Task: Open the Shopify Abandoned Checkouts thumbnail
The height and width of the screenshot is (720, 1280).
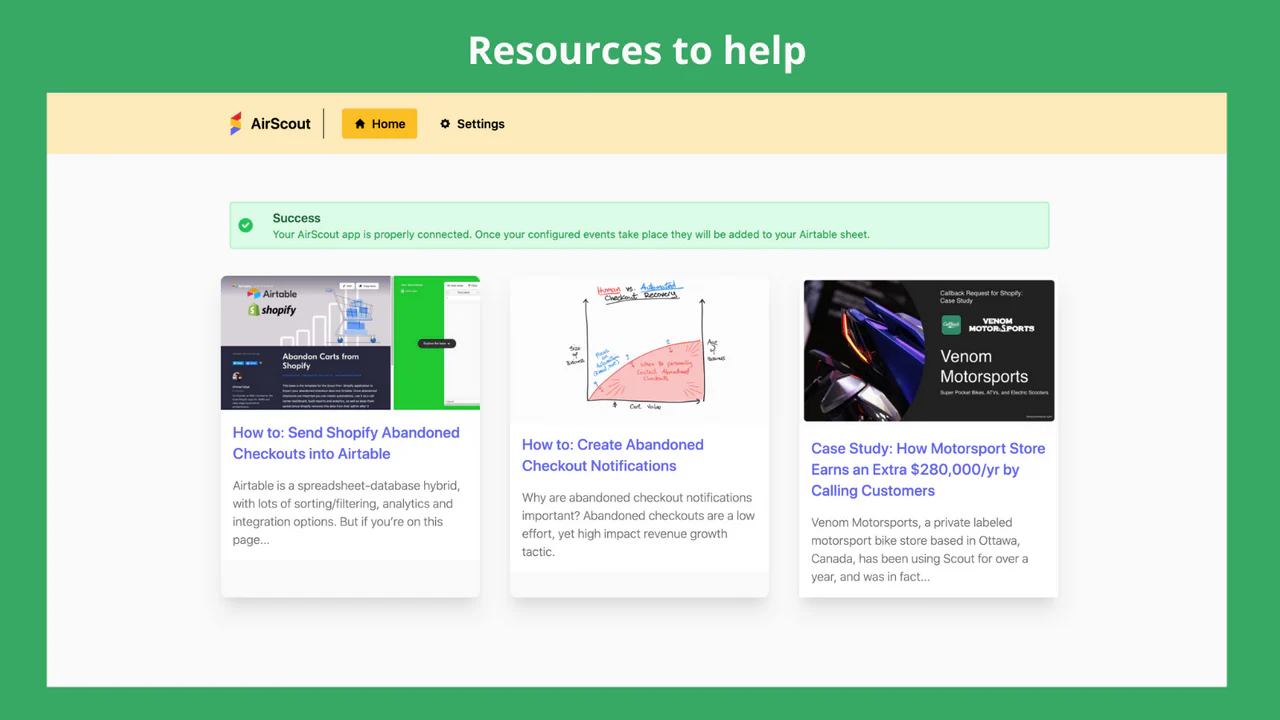Action: click(x=350, y=343)
